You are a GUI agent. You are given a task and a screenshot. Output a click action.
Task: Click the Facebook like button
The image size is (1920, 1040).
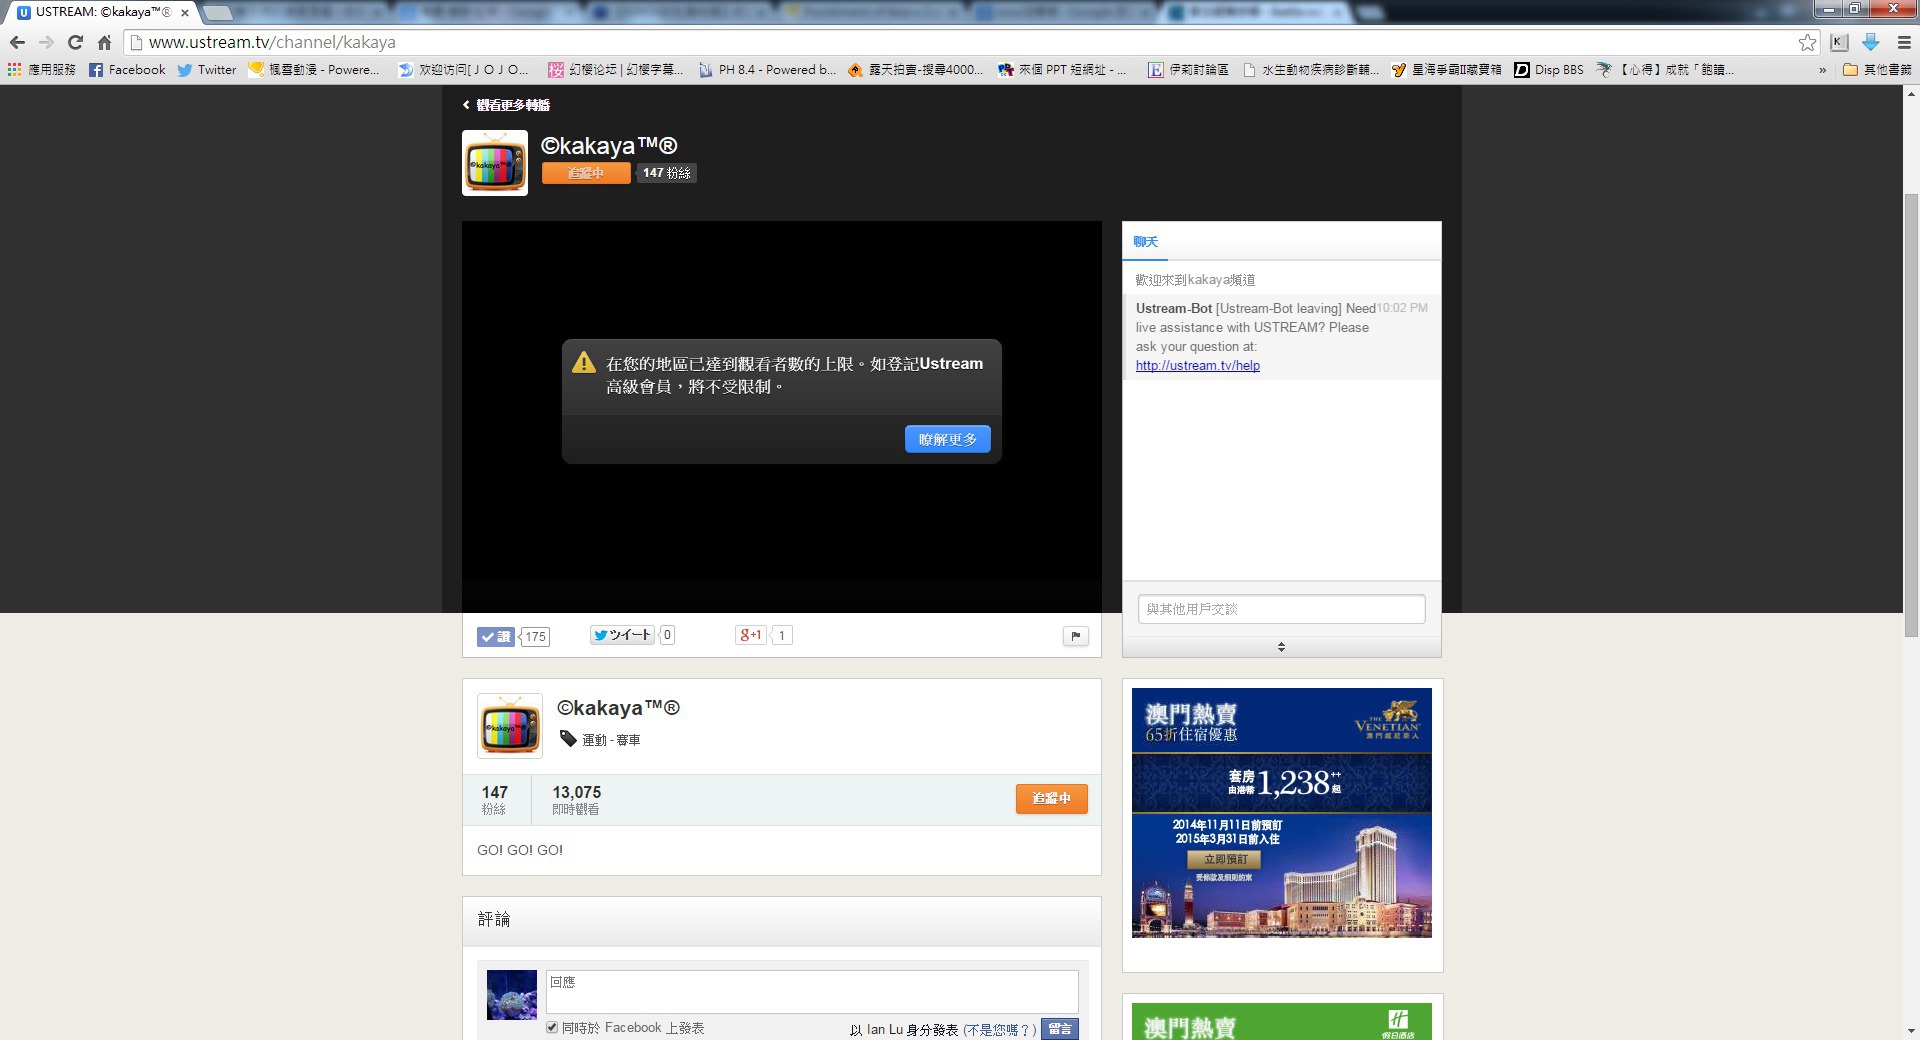tap(495, 636)
